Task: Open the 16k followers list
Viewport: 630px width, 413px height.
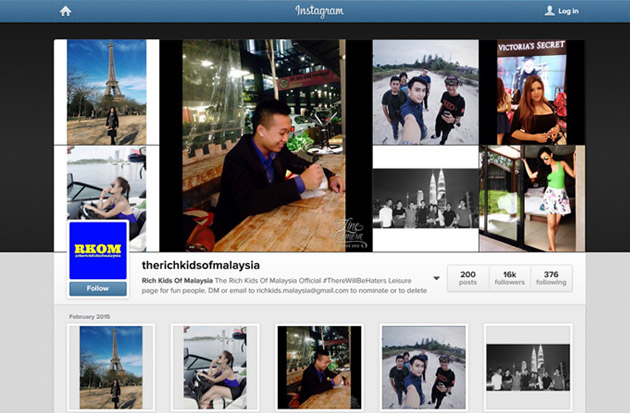Action: point(509,278)
